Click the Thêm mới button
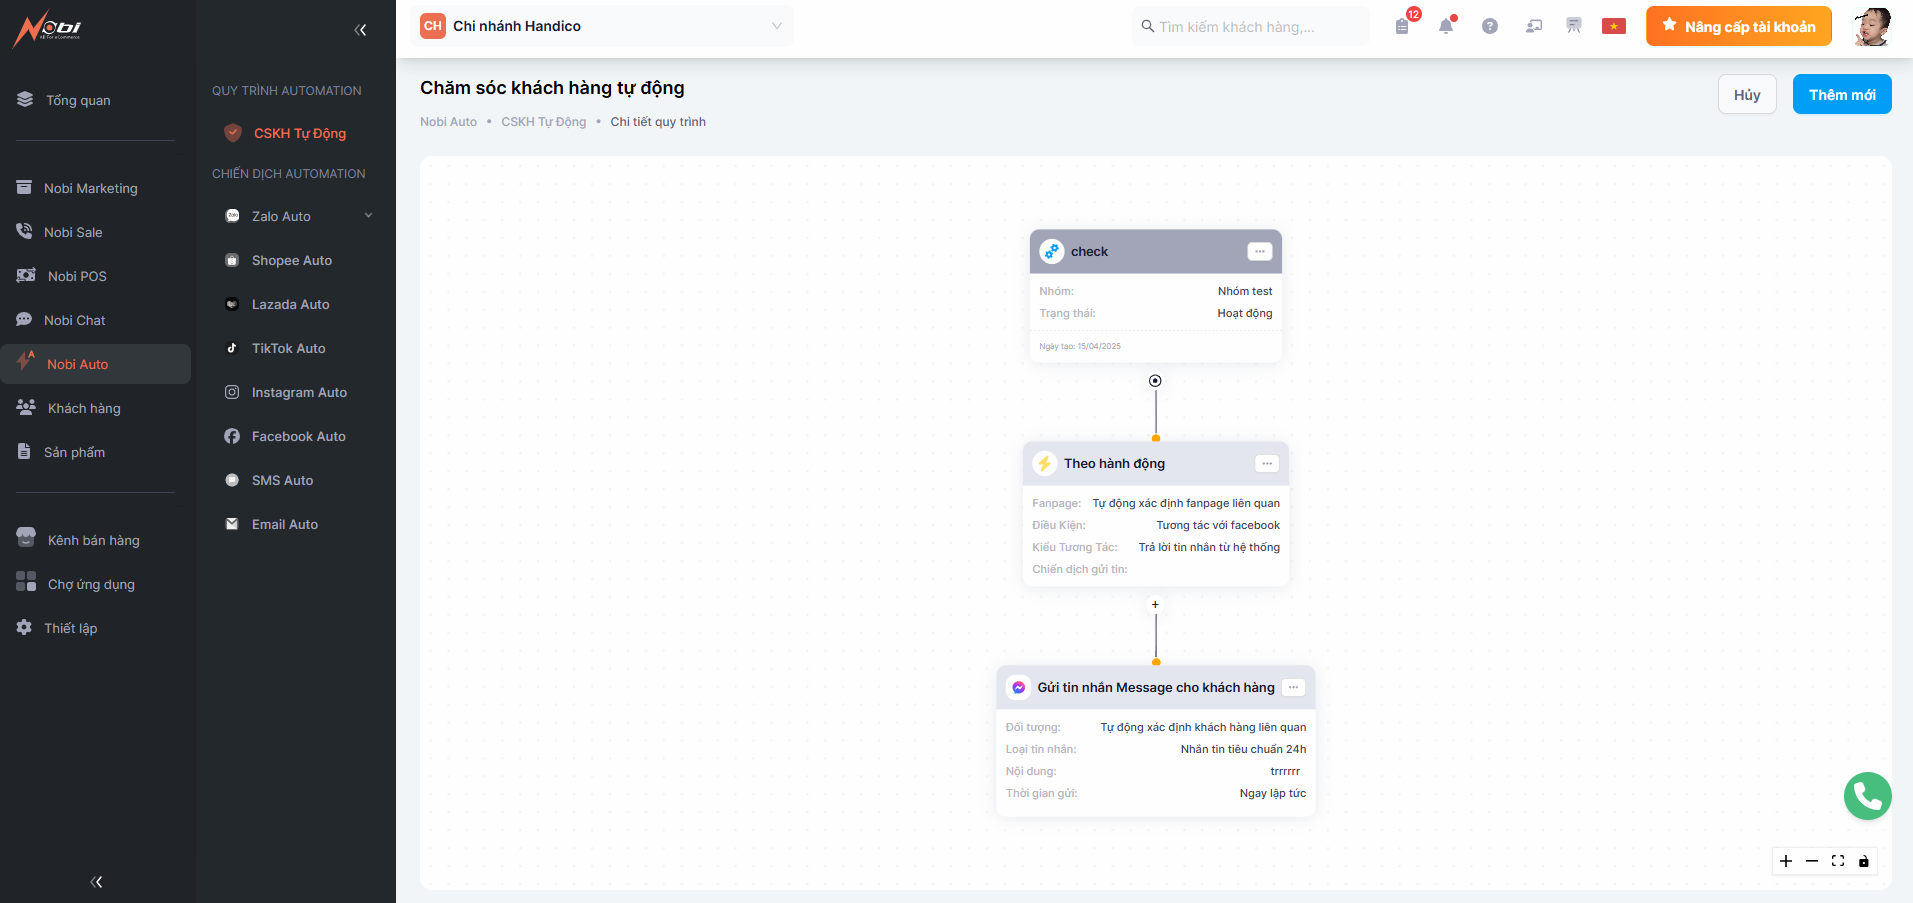This screenshot has height=903, width=1913. tap(1841, 95)
